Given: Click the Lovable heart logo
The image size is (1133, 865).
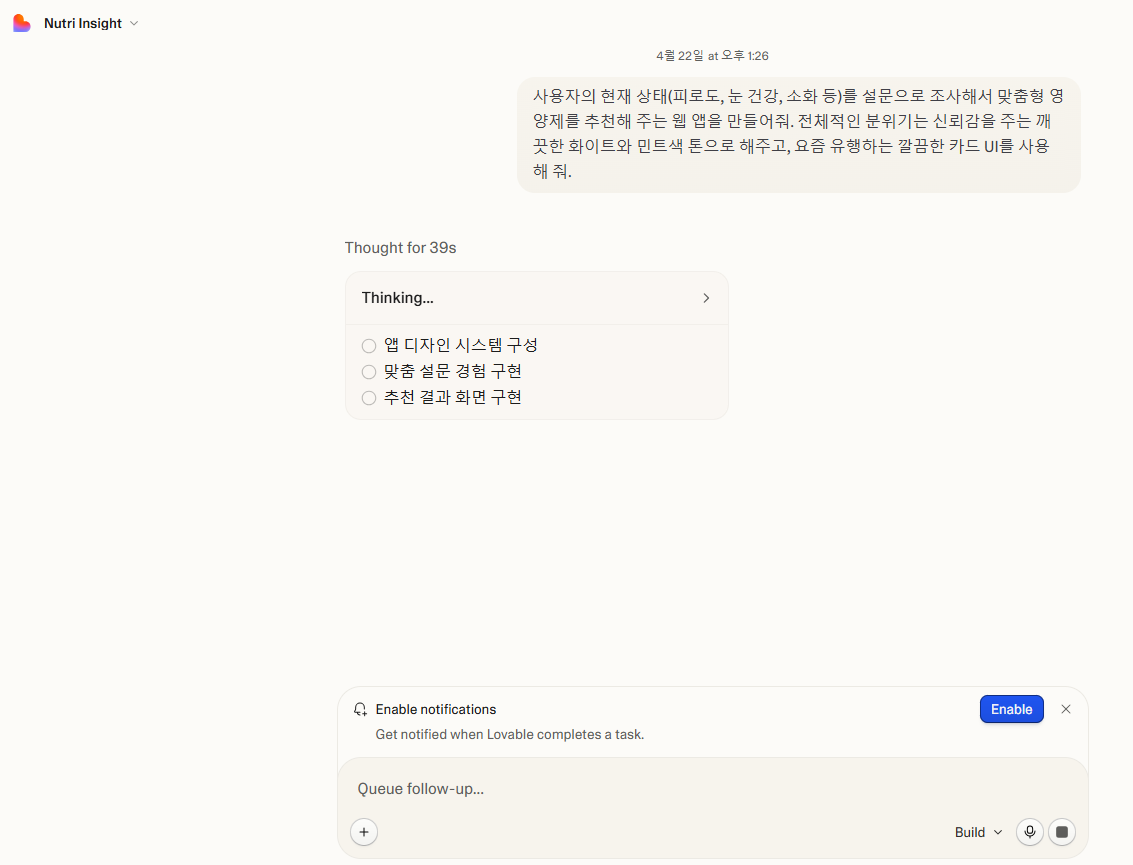Looking at the screenshot, I should click(x=21, y=22).
